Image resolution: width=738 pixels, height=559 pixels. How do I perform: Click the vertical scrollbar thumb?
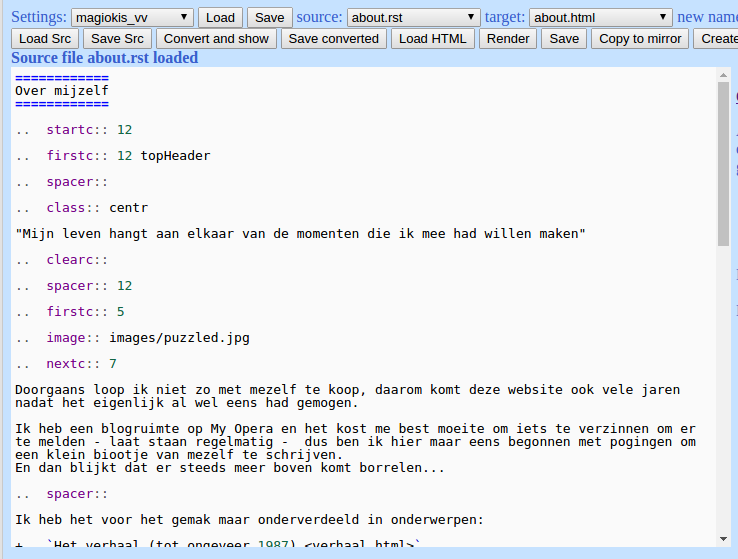723,164
